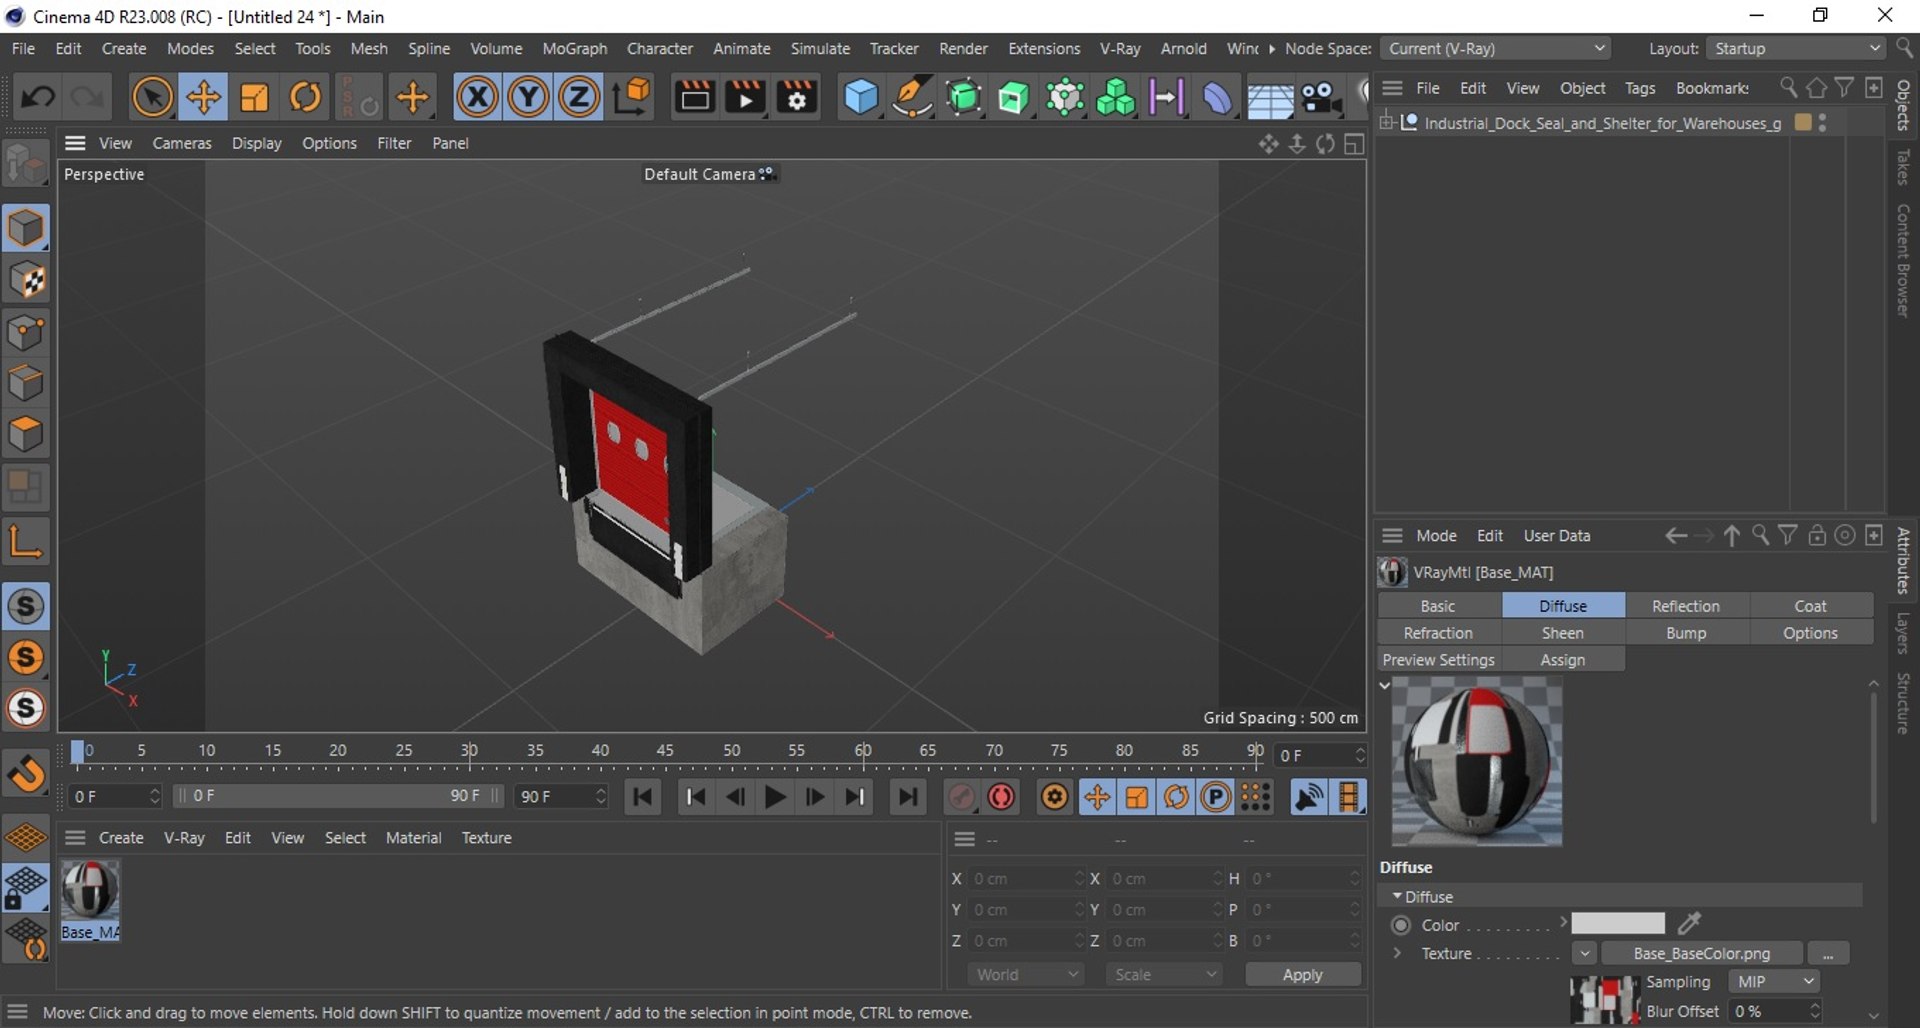Switch to Polygons mode
This screenshot has height=1028, width=1920.
coord(26,434)
